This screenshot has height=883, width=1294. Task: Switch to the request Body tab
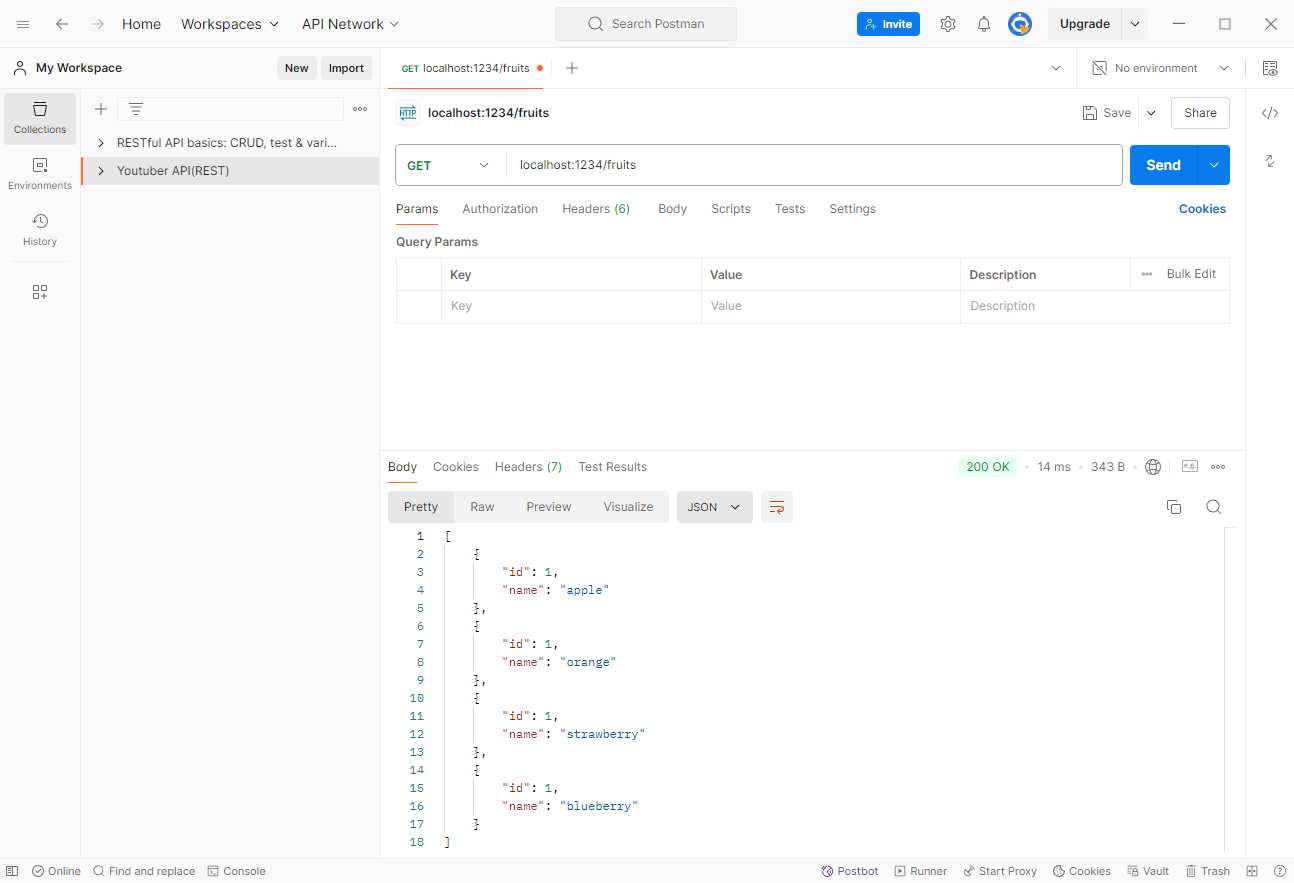click(672, 209)
